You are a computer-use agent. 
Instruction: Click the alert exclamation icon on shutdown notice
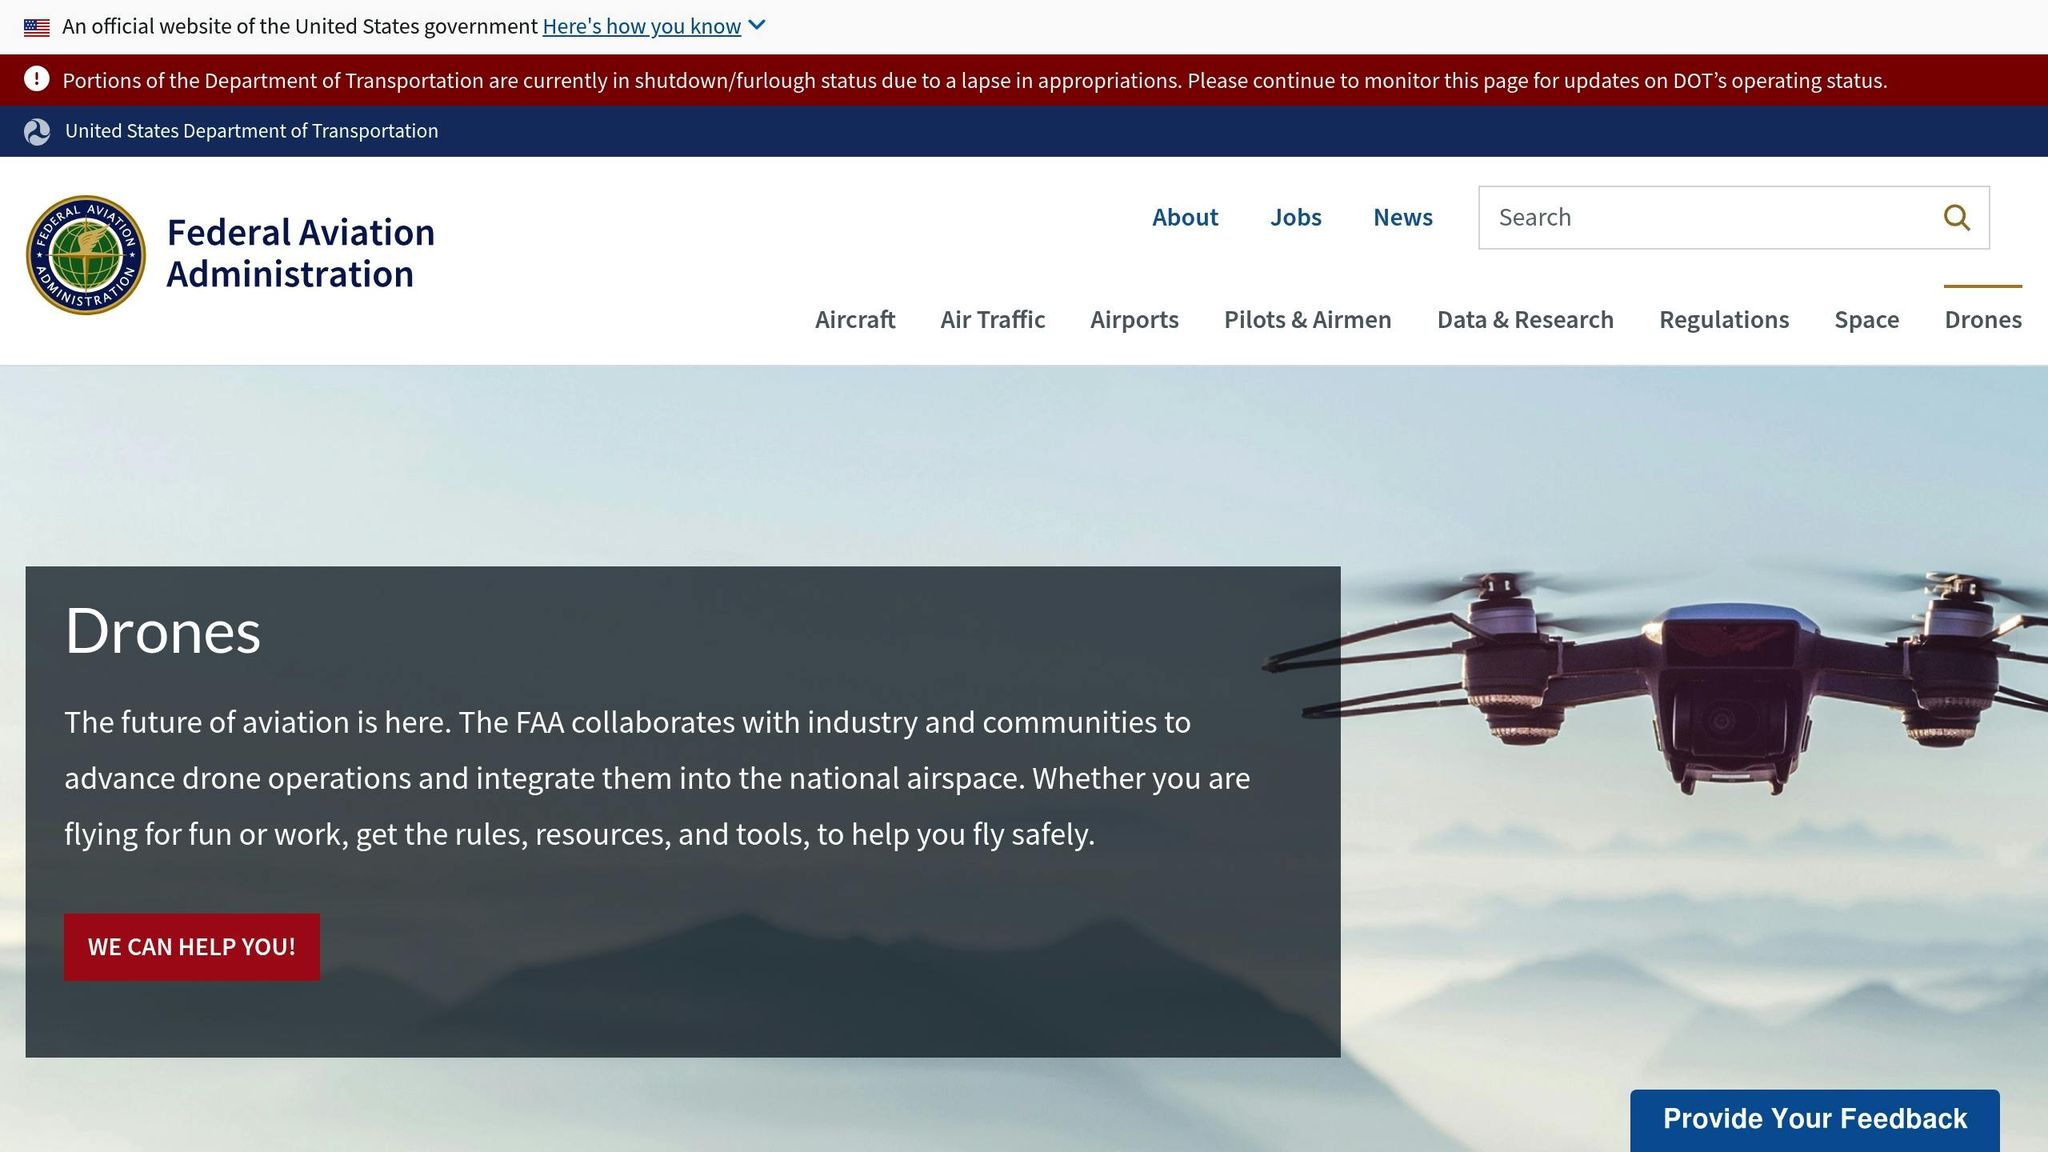37,80
